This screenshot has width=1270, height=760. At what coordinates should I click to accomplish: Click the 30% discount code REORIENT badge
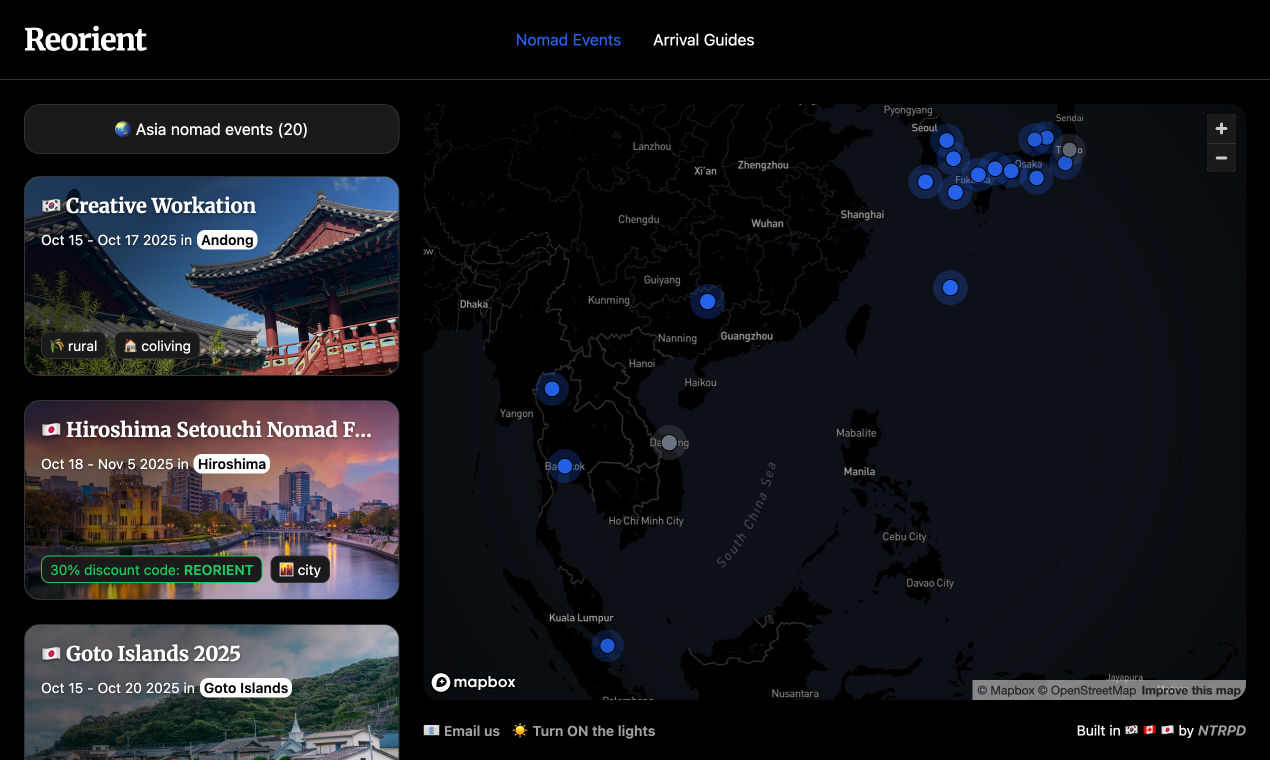point(151,570)
